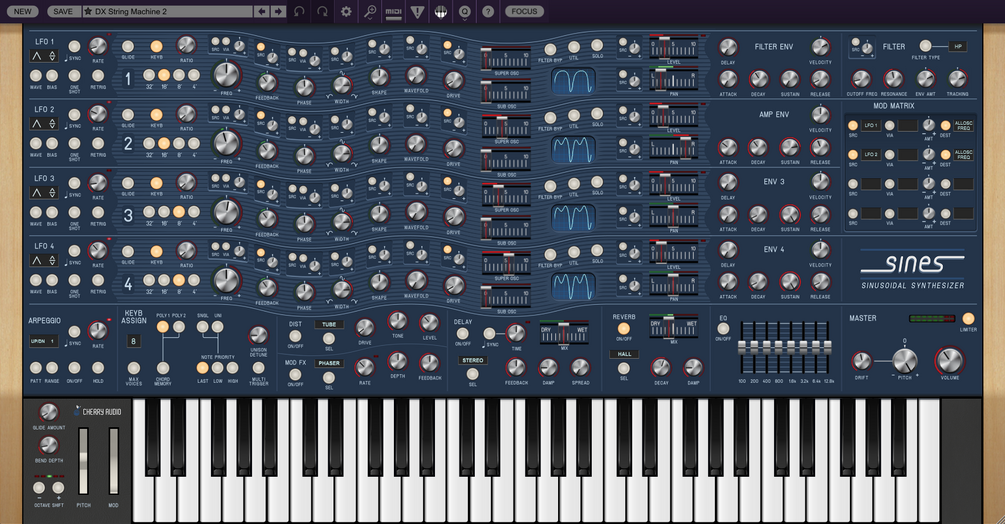1005x524 pixels.
Task: Toggle Reverb On/Off button
Action: click(624, 329)
